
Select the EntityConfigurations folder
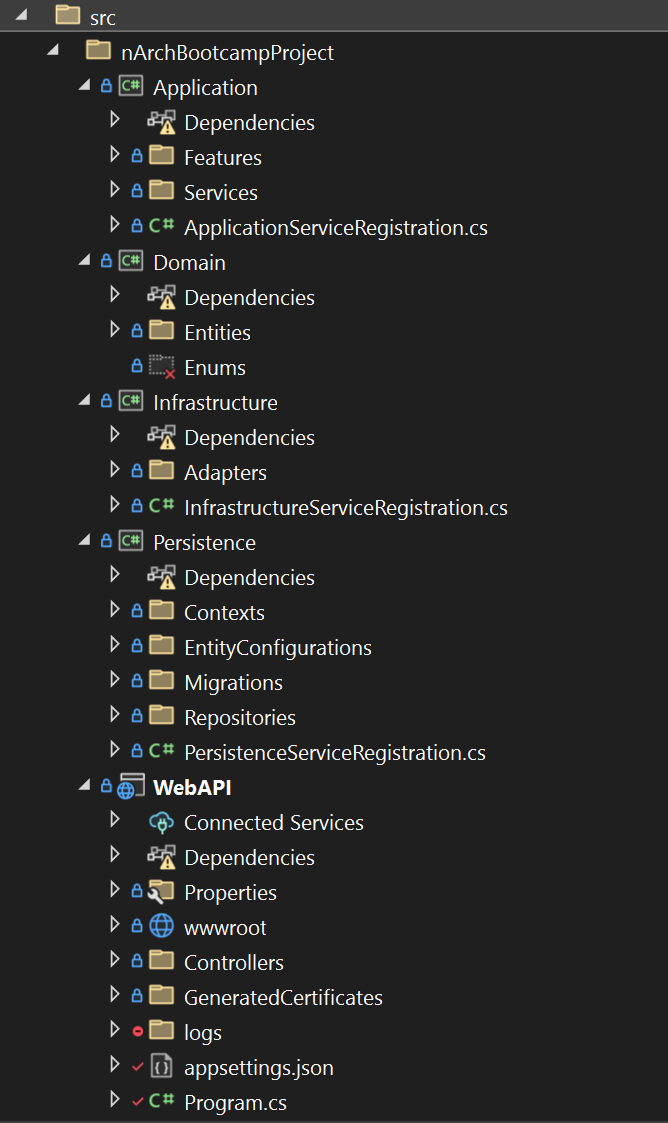point(278,647)
